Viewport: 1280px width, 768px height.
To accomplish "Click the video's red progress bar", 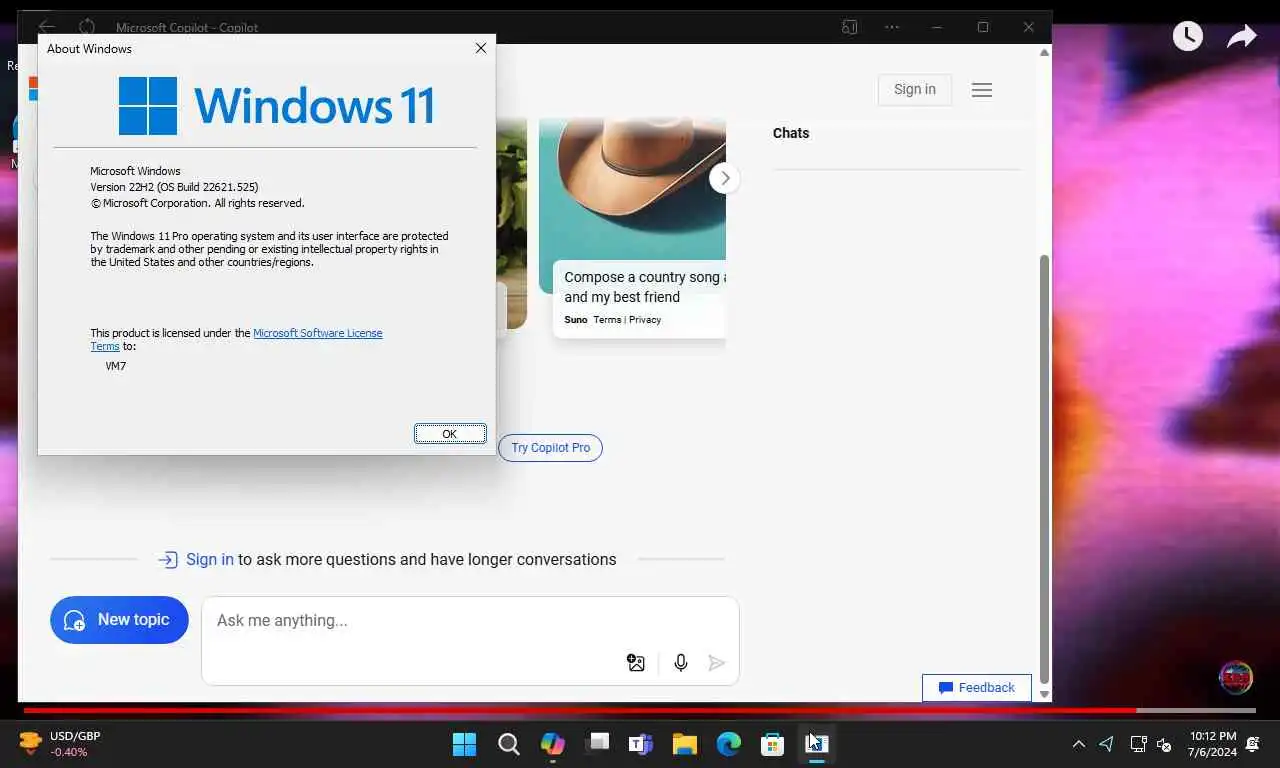I will [x=580, y=711].
